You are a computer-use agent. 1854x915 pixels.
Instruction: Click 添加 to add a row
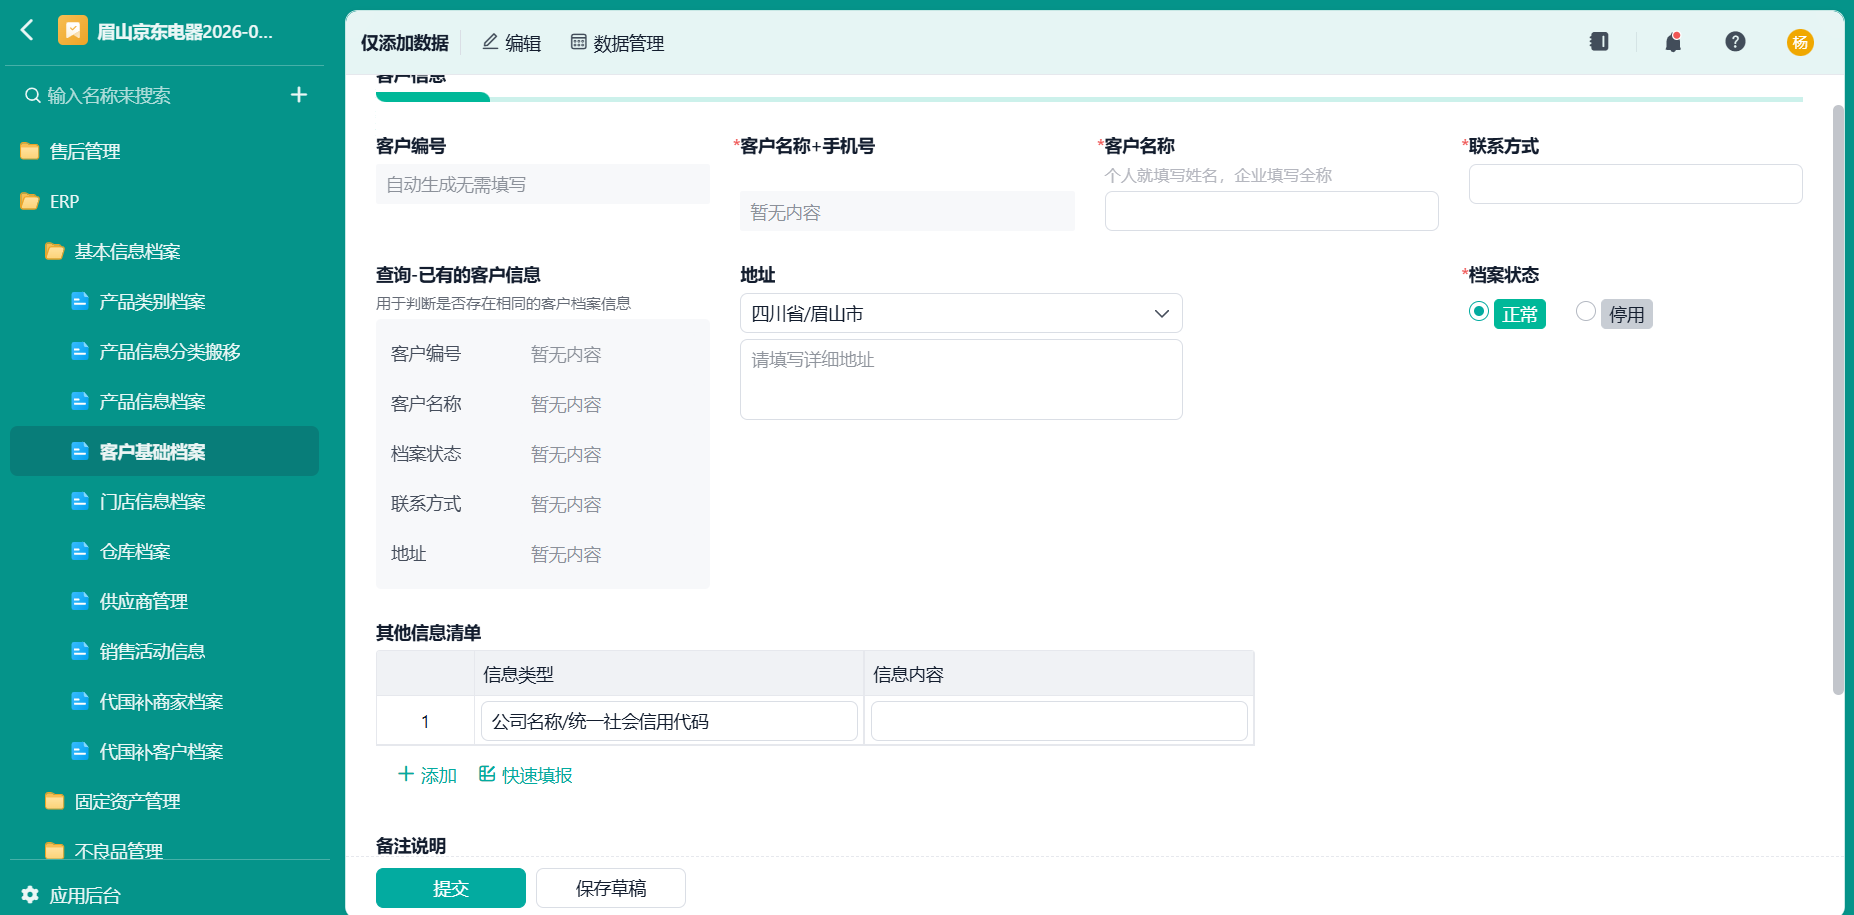(x=427, y=775)
